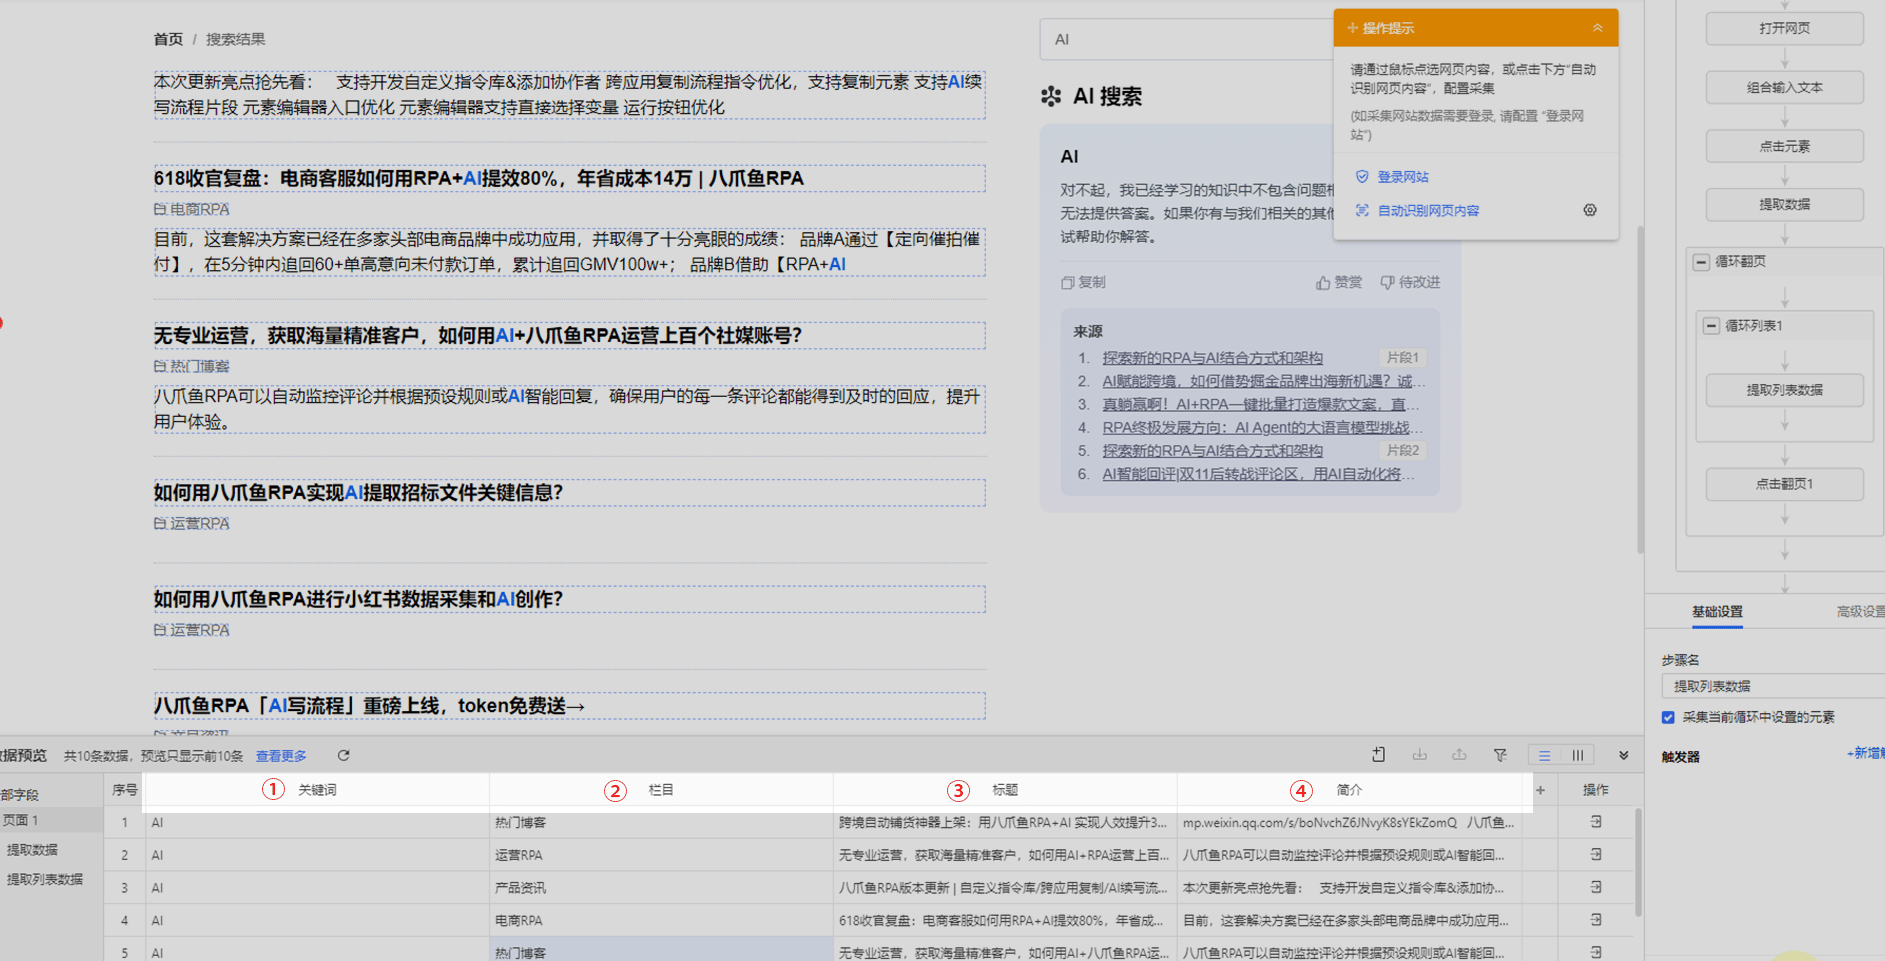Screen dimensions: 1885x961
Task: Click the 简介 column header
Action: coord(1349,790)
